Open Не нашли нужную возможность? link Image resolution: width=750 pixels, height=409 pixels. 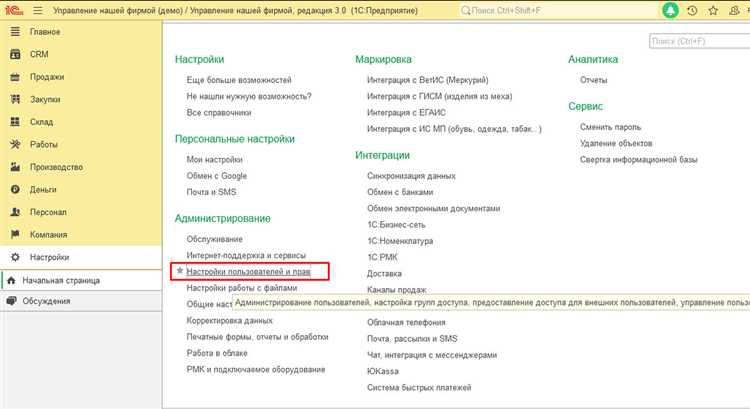coord(249,96)
